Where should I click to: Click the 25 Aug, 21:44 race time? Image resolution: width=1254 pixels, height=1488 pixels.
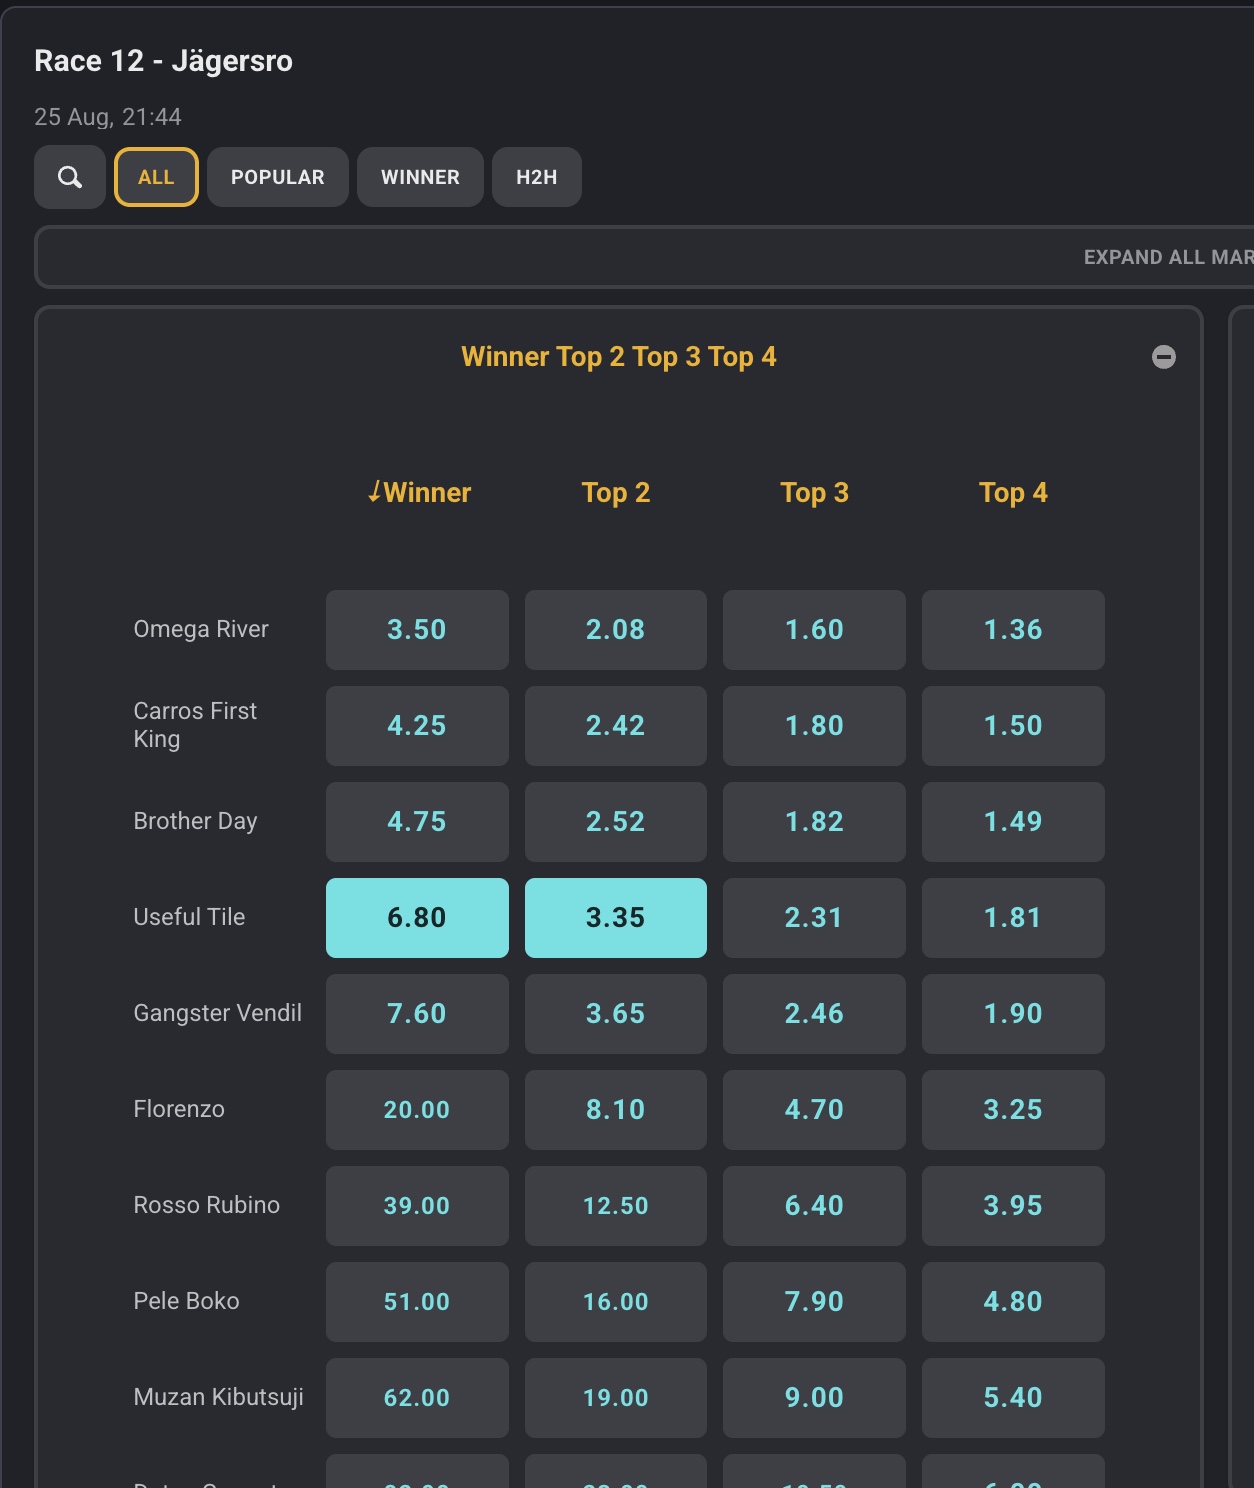(108, 117)
